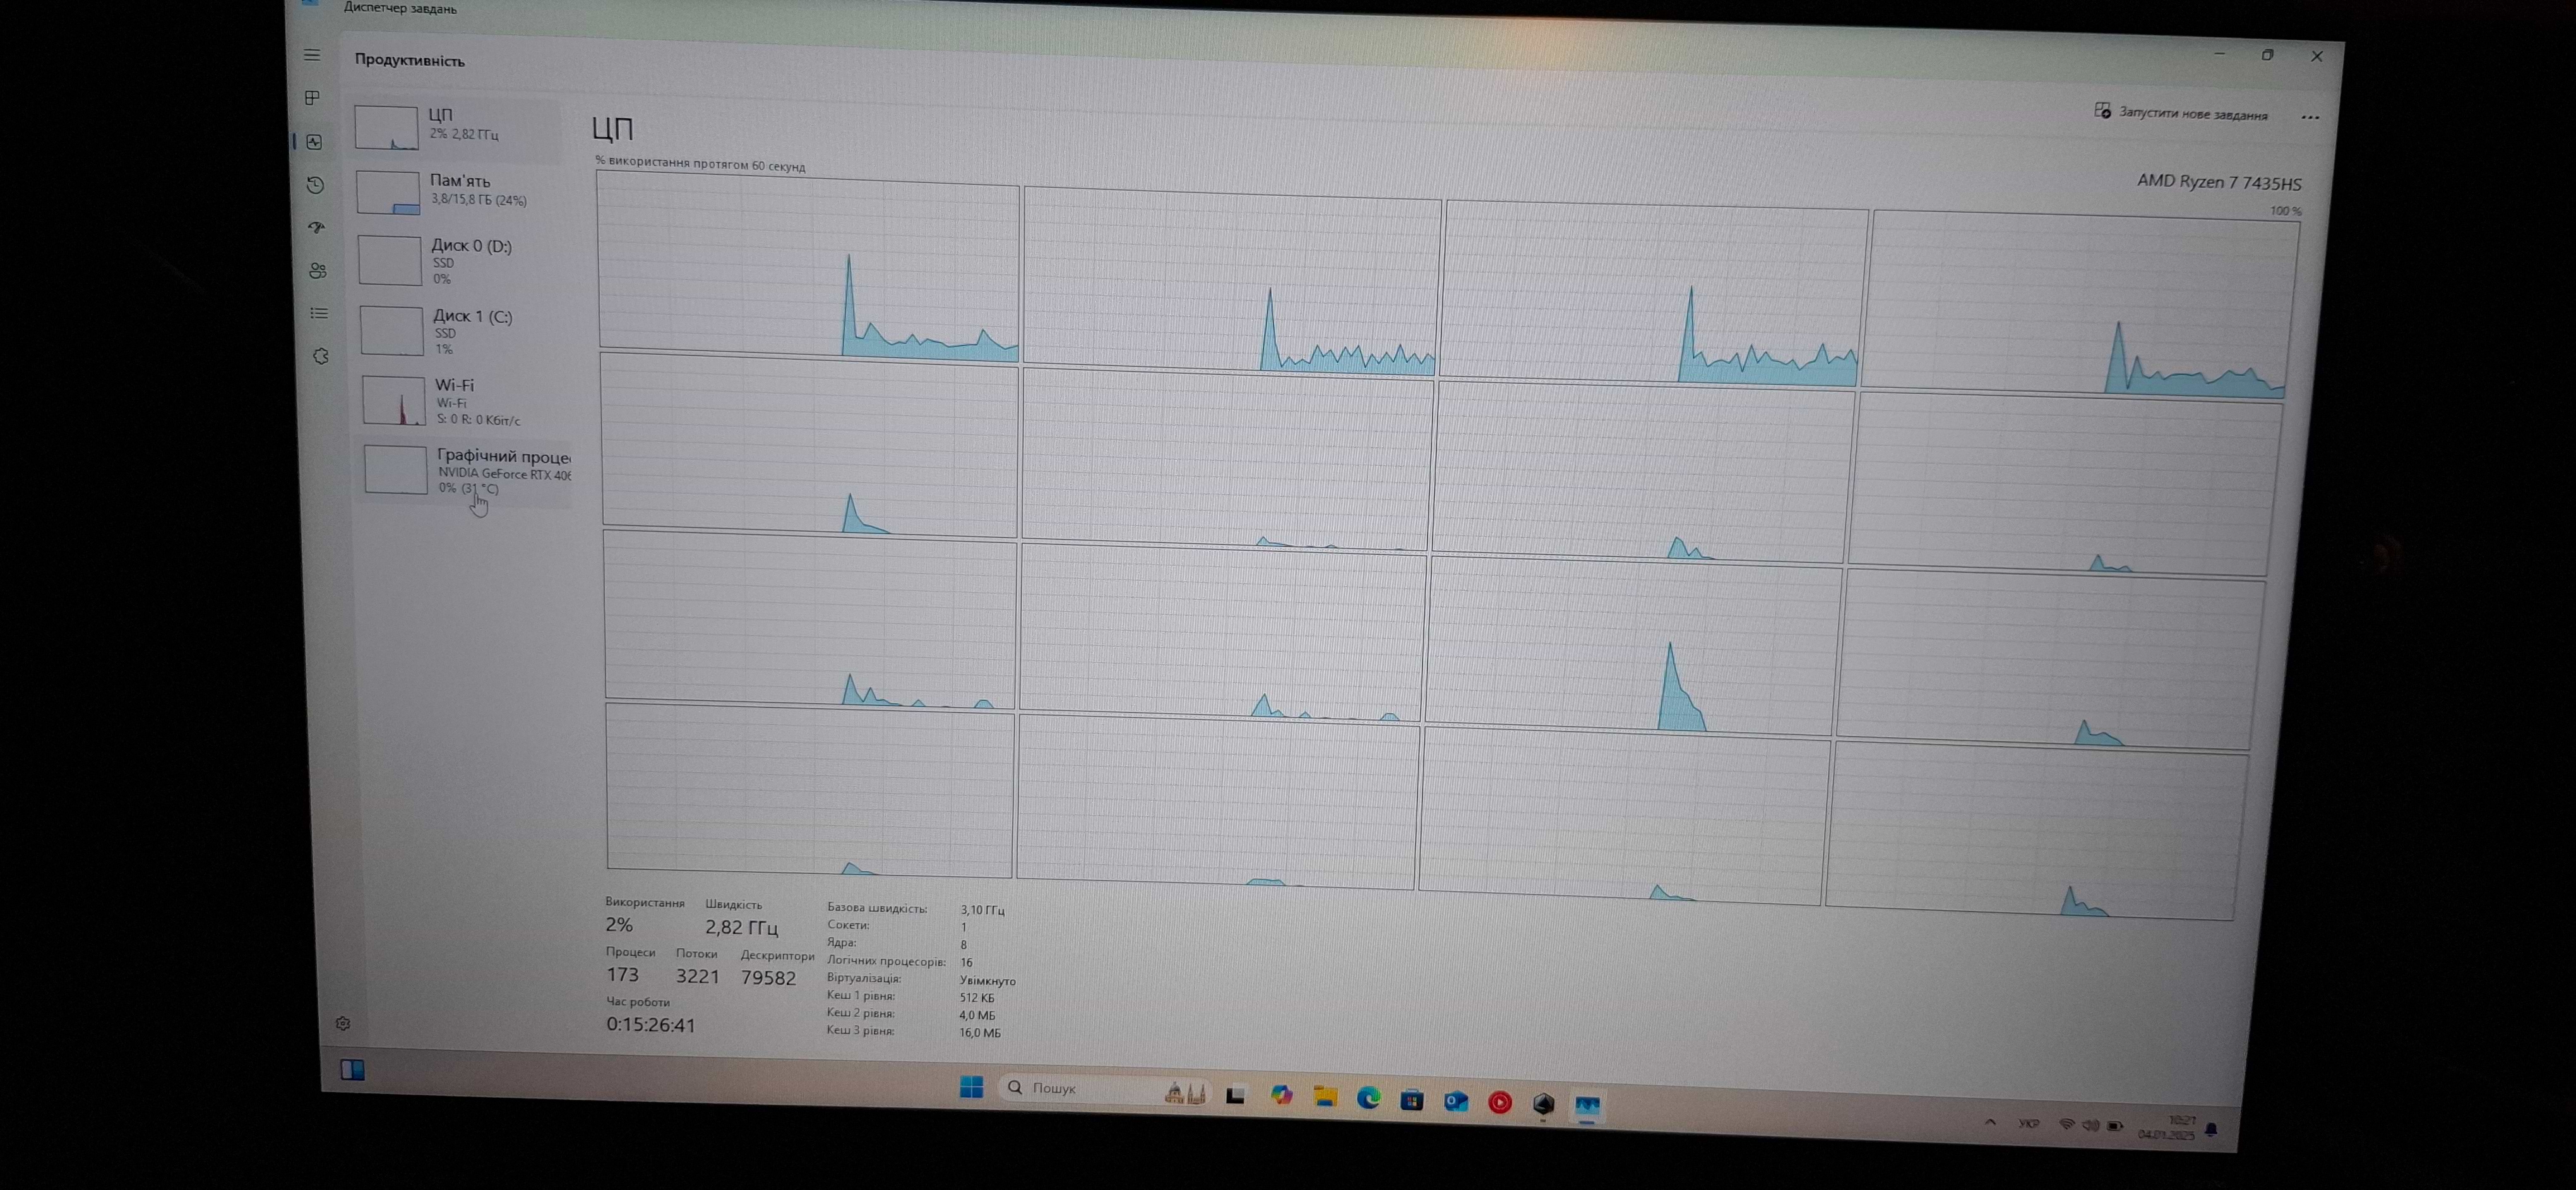
Task: Open the Windows Start menu
Action: click(x=971, y=1087)
